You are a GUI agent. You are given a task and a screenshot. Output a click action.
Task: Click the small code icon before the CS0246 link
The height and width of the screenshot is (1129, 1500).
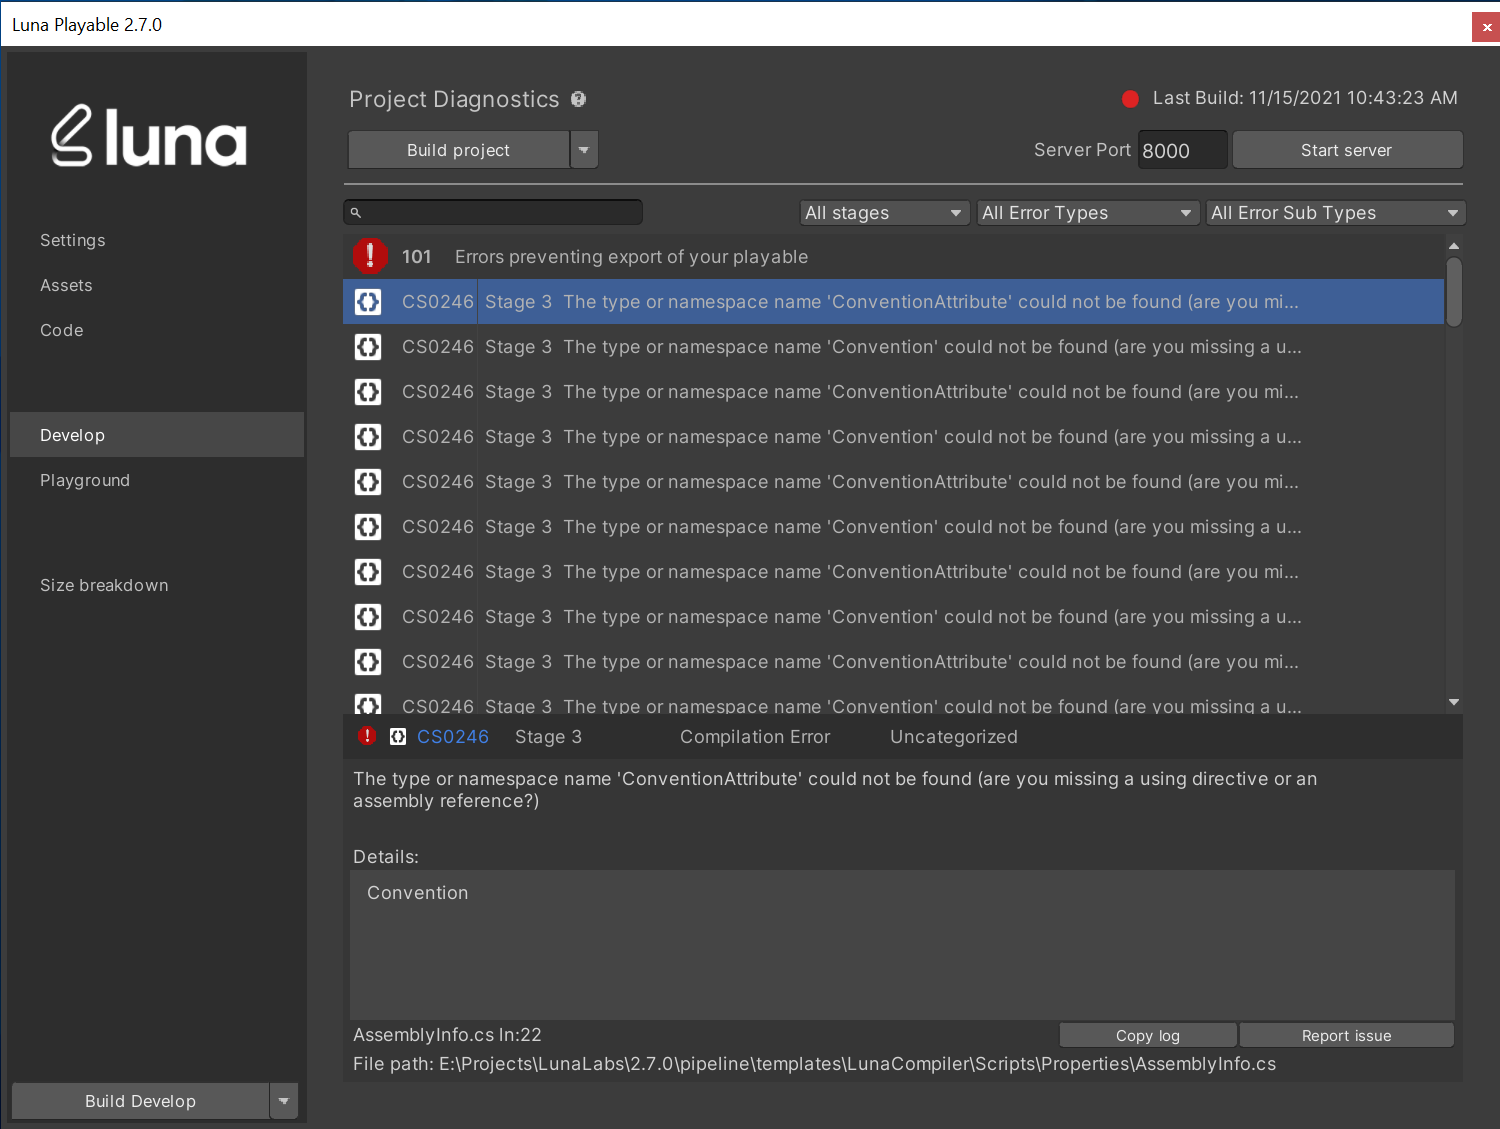pos(398,737)
